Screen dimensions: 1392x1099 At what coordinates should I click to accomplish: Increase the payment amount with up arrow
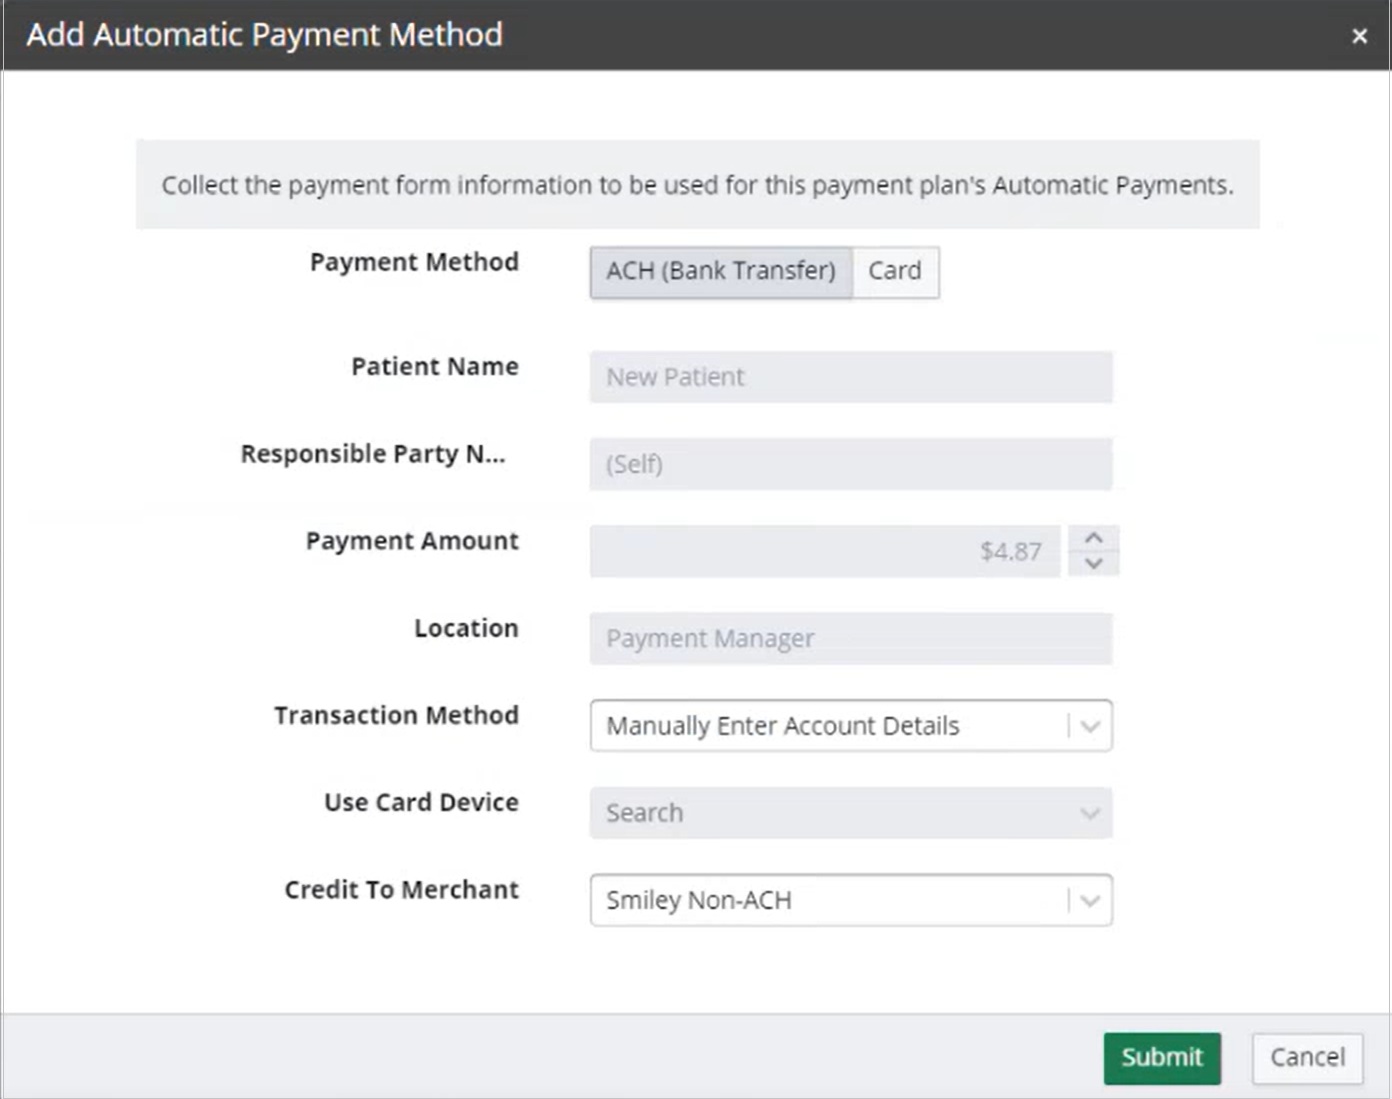tap(1094, 538)
